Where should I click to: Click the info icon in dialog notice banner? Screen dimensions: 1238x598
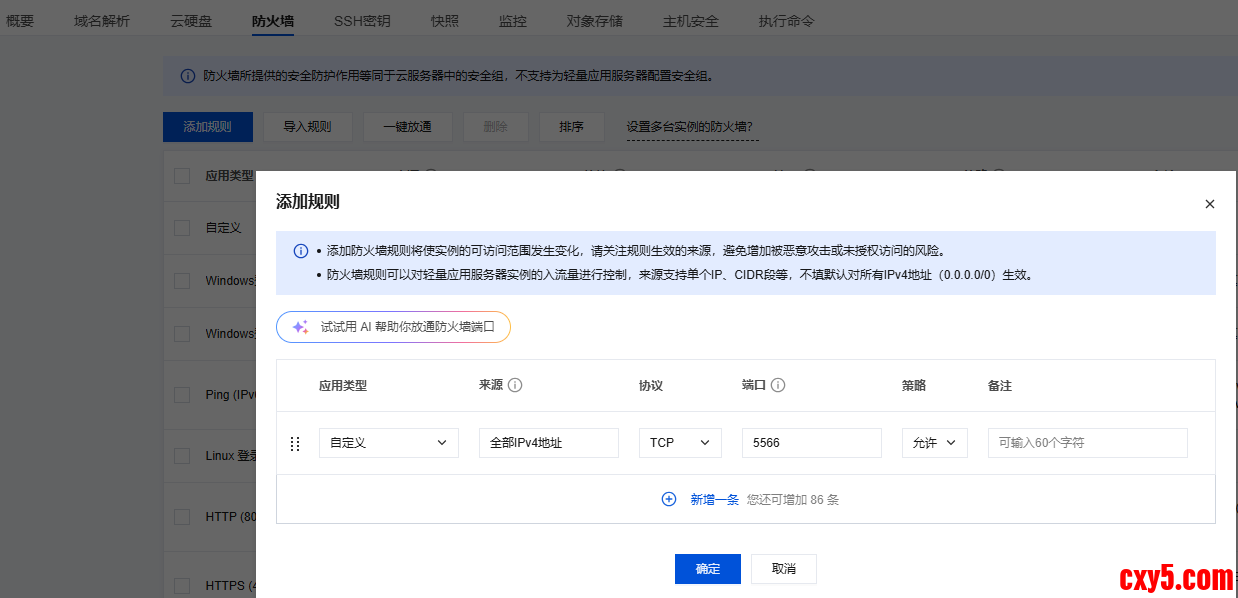click(x=301, y=251)
